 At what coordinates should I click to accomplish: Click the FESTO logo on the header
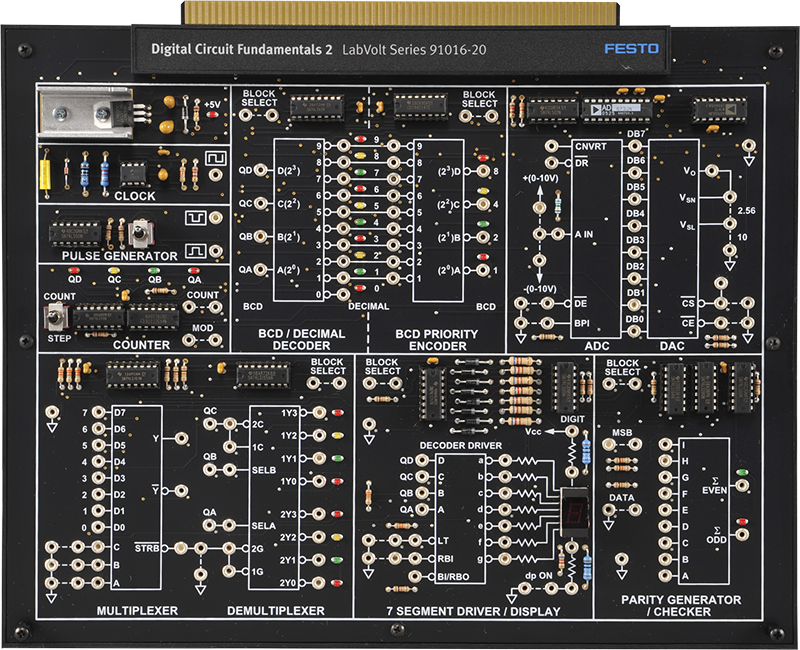(x=627, y=47)
